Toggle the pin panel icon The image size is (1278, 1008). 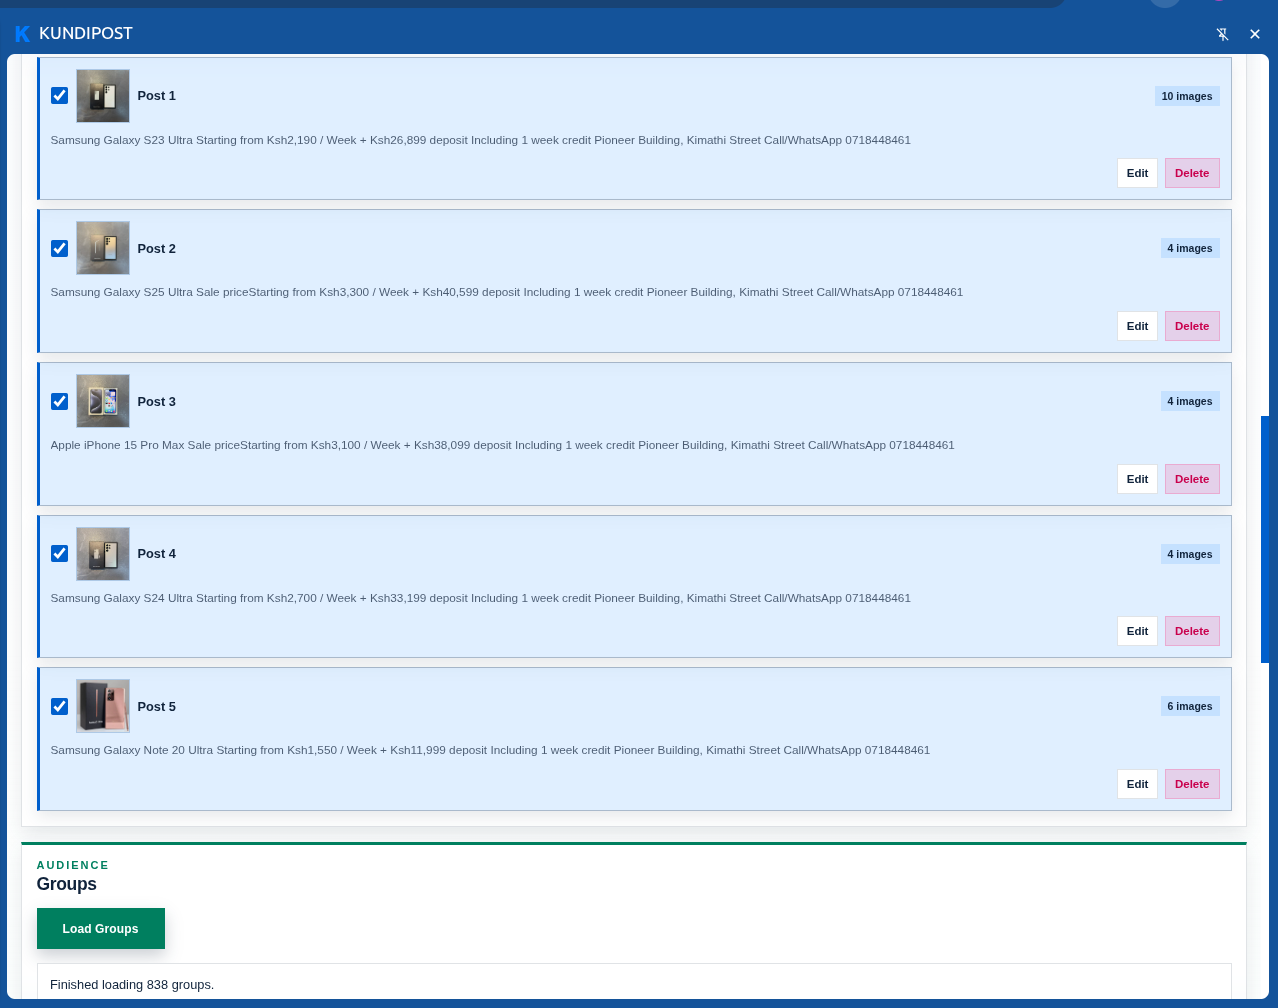point(1222,34)
